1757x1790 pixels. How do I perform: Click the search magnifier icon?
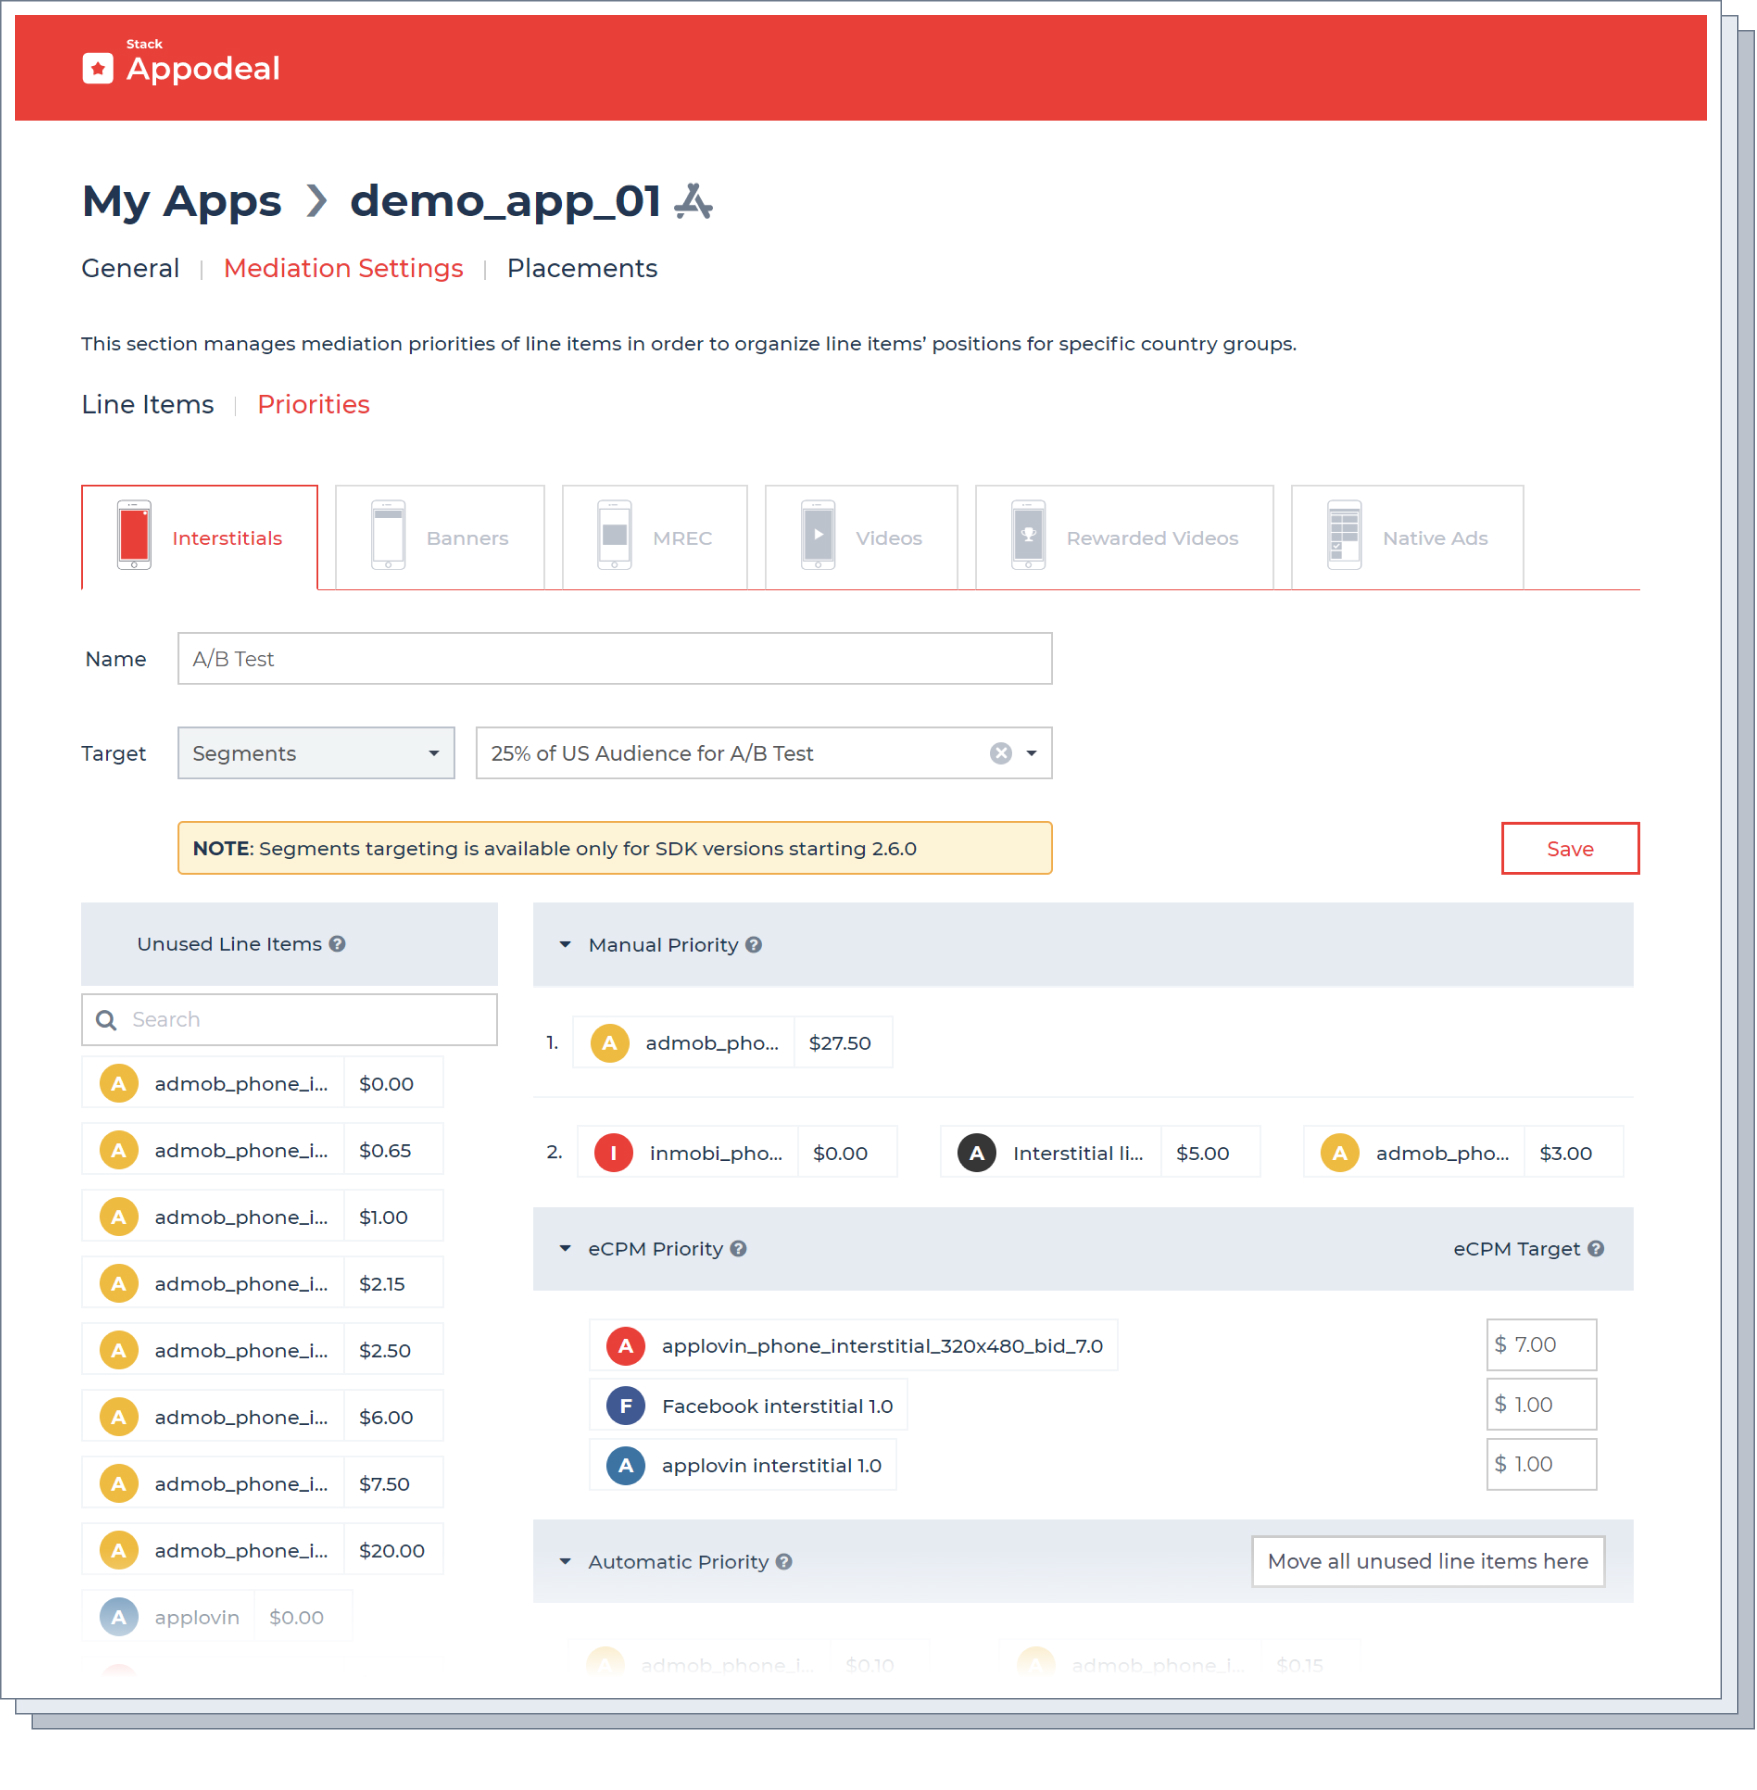[x=106, y=1020]
